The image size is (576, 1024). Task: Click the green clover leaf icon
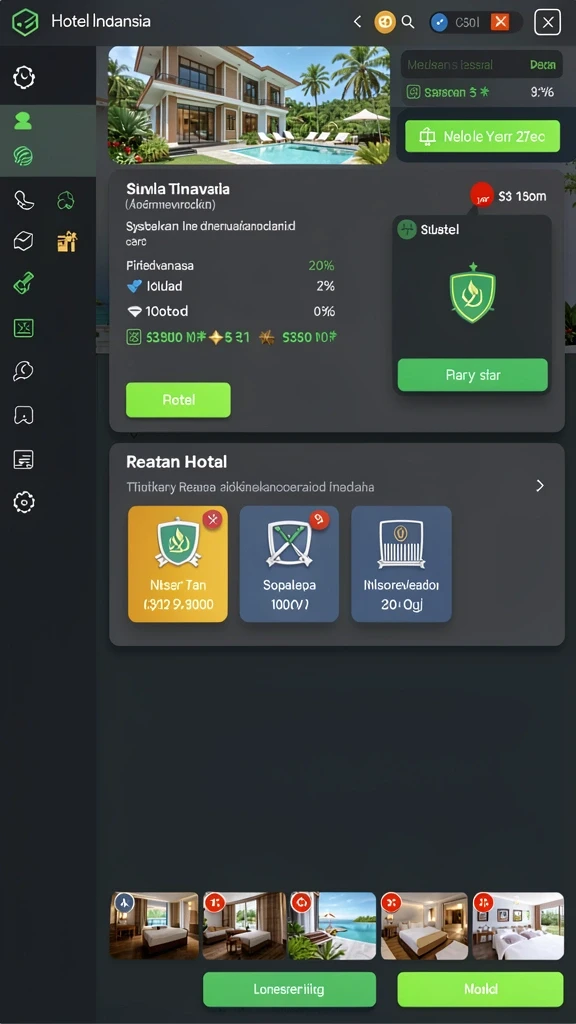(x=65, y=200)
